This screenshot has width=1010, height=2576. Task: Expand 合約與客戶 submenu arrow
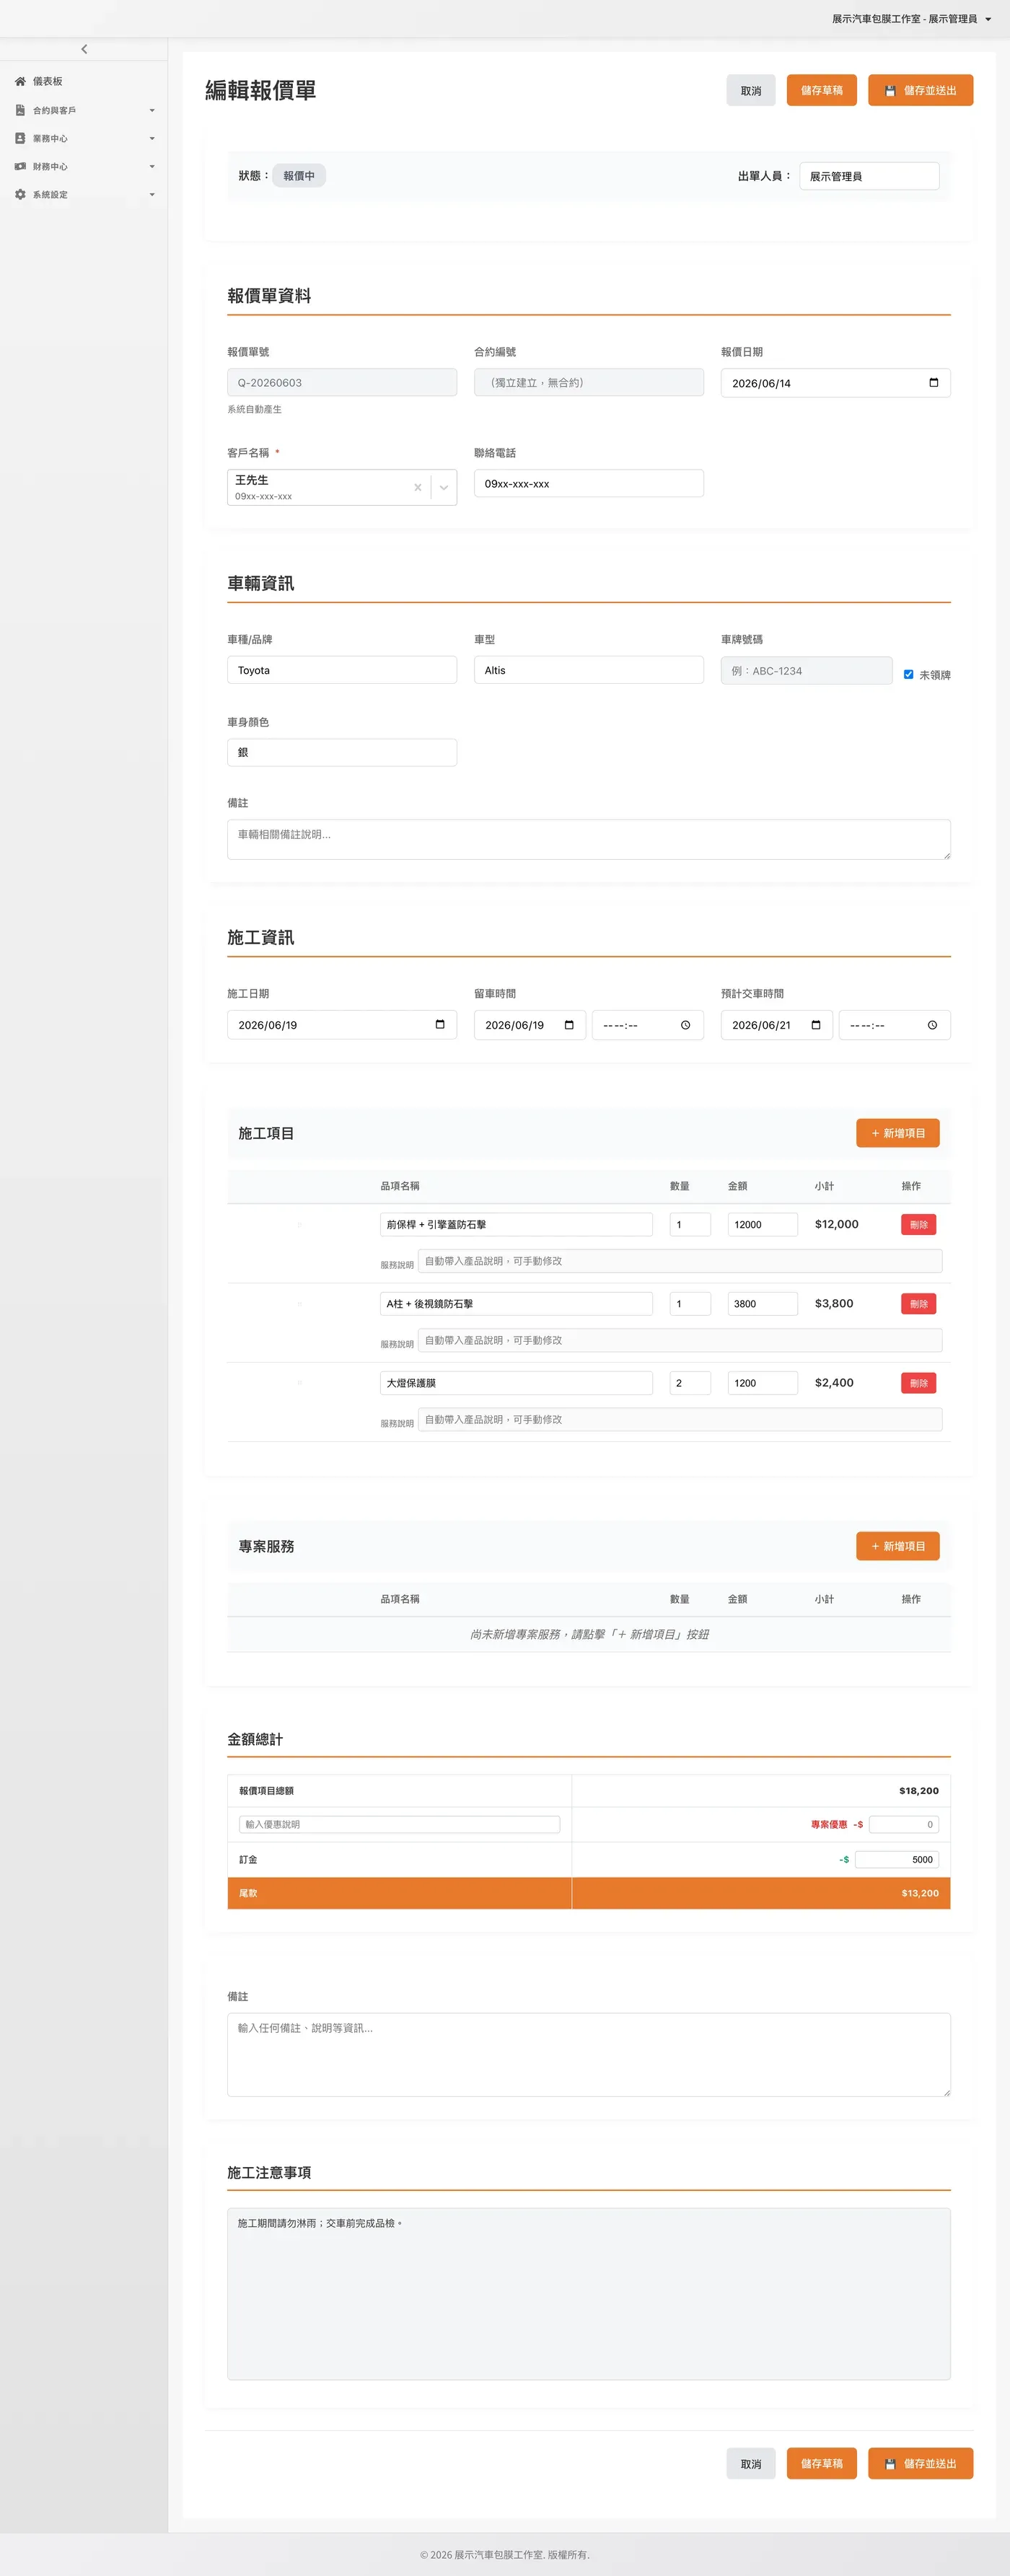(152, 110)
